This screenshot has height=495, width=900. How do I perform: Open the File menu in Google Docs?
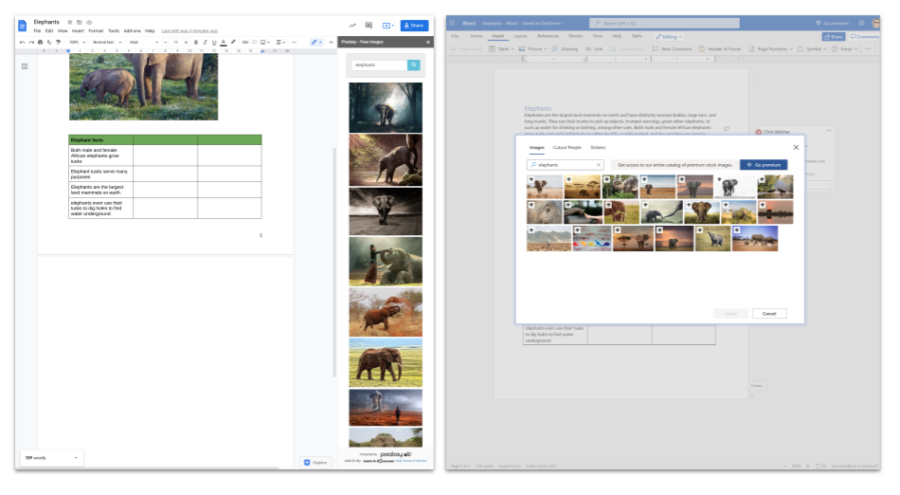[37, 31]
